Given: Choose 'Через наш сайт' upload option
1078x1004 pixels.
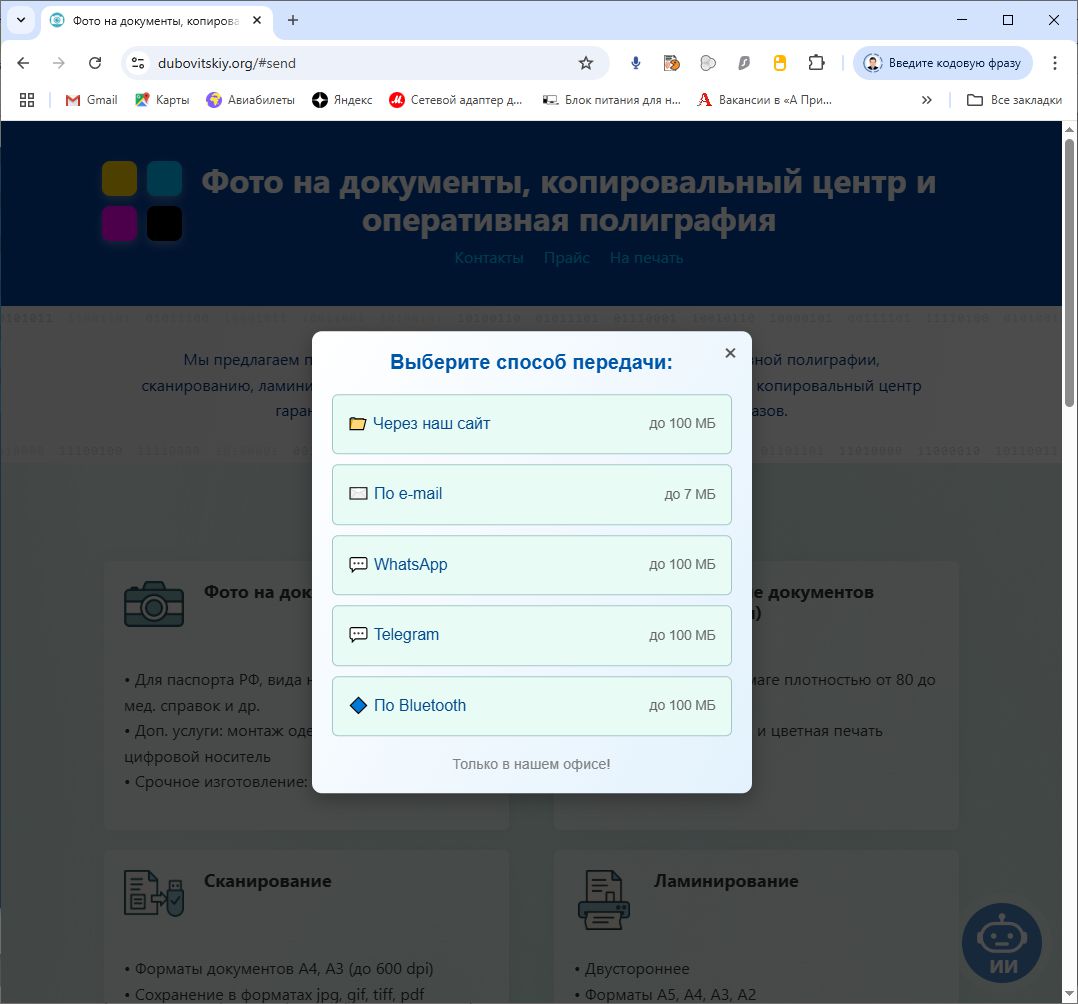Looking at the screenshot, I should click(x=531, y=424).
